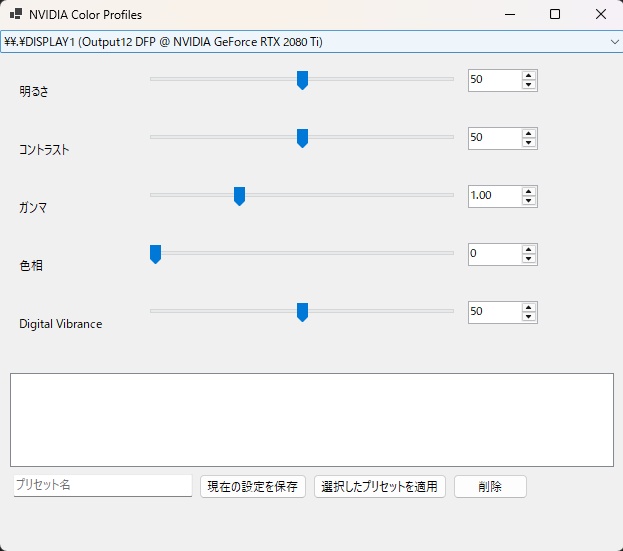Open the display selection dropdown
Image resolution: width=623 pixels, height=551 pixels.
(311, 42)
